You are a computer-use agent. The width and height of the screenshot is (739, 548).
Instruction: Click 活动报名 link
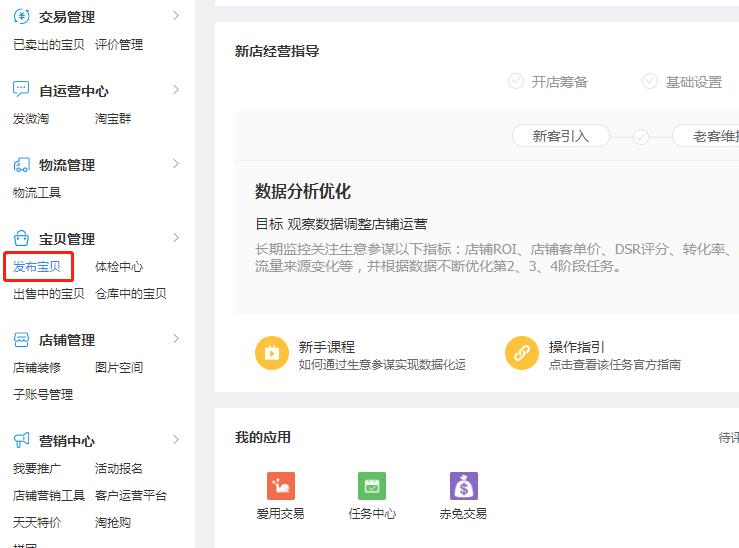pos(119,468)
